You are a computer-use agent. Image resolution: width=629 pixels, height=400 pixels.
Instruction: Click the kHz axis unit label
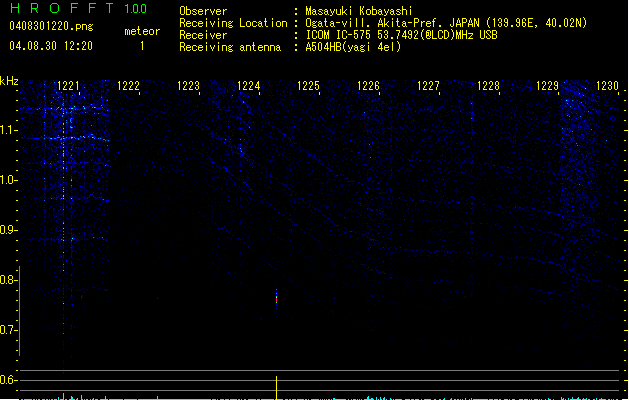[x=9, y=81]
